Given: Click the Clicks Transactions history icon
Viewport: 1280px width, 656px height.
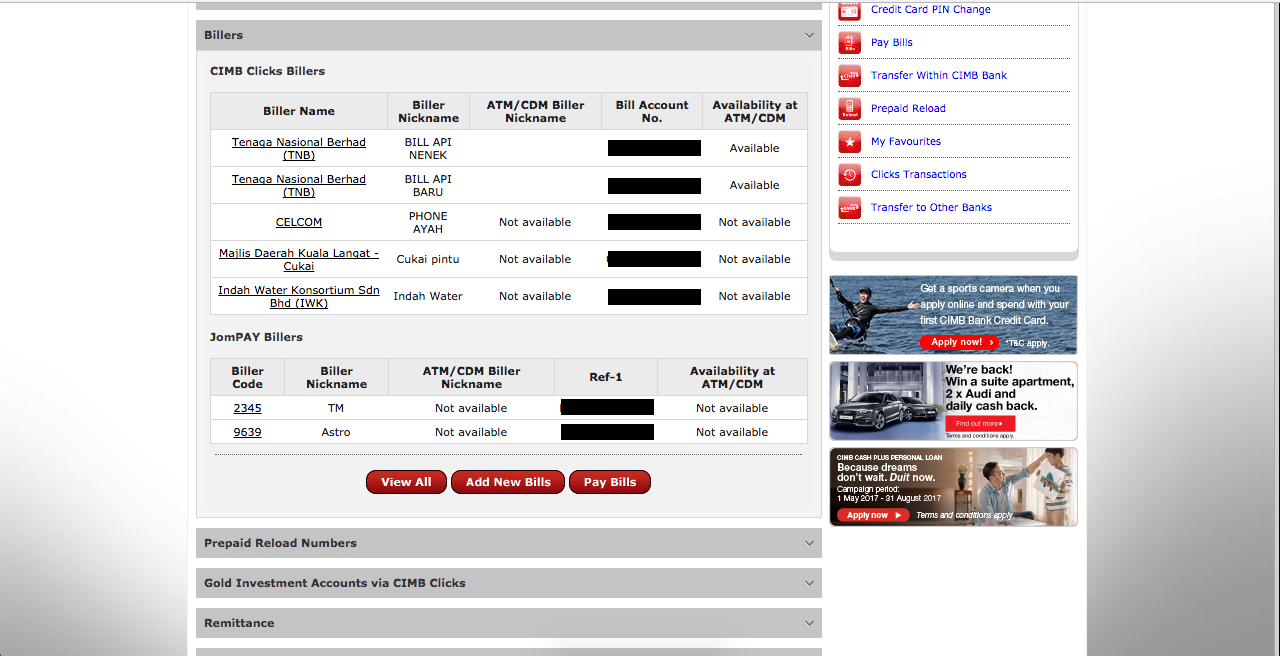Looking at the screenshot, I should [849, 174].
